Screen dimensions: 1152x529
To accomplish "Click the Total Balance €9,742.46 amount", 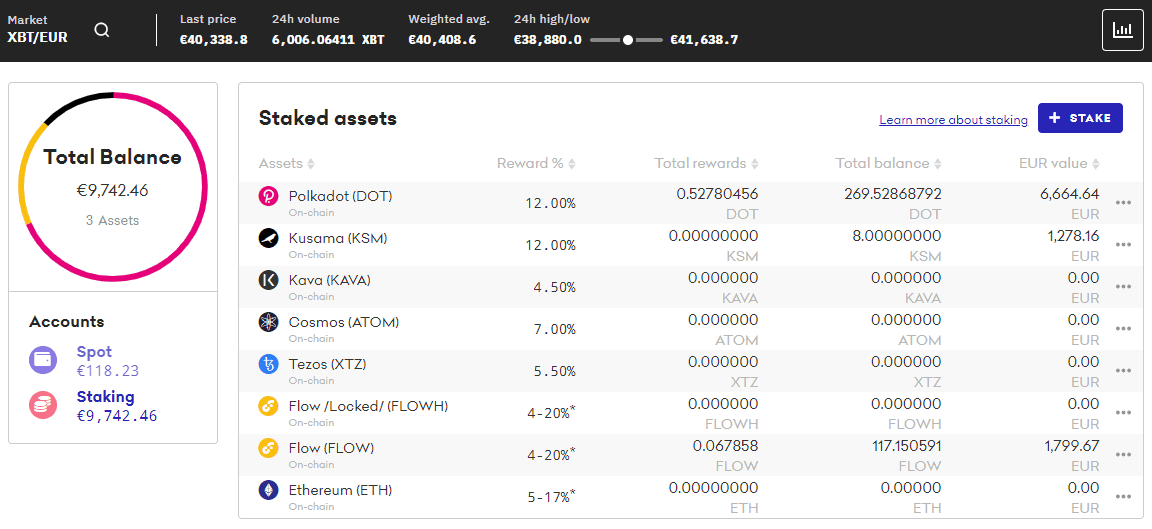I will (112, 191).
